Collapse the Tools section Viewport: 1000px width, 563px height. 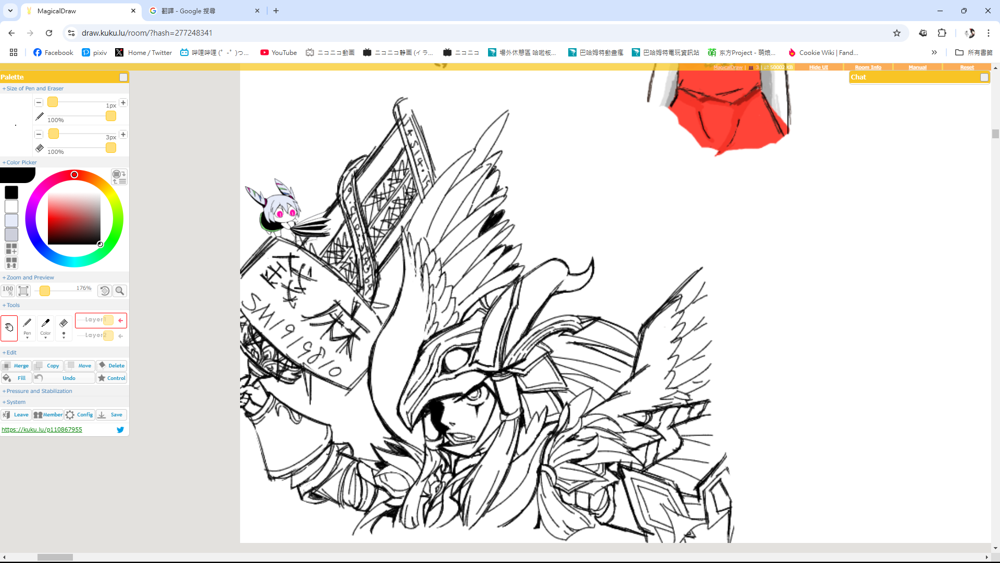11,305
